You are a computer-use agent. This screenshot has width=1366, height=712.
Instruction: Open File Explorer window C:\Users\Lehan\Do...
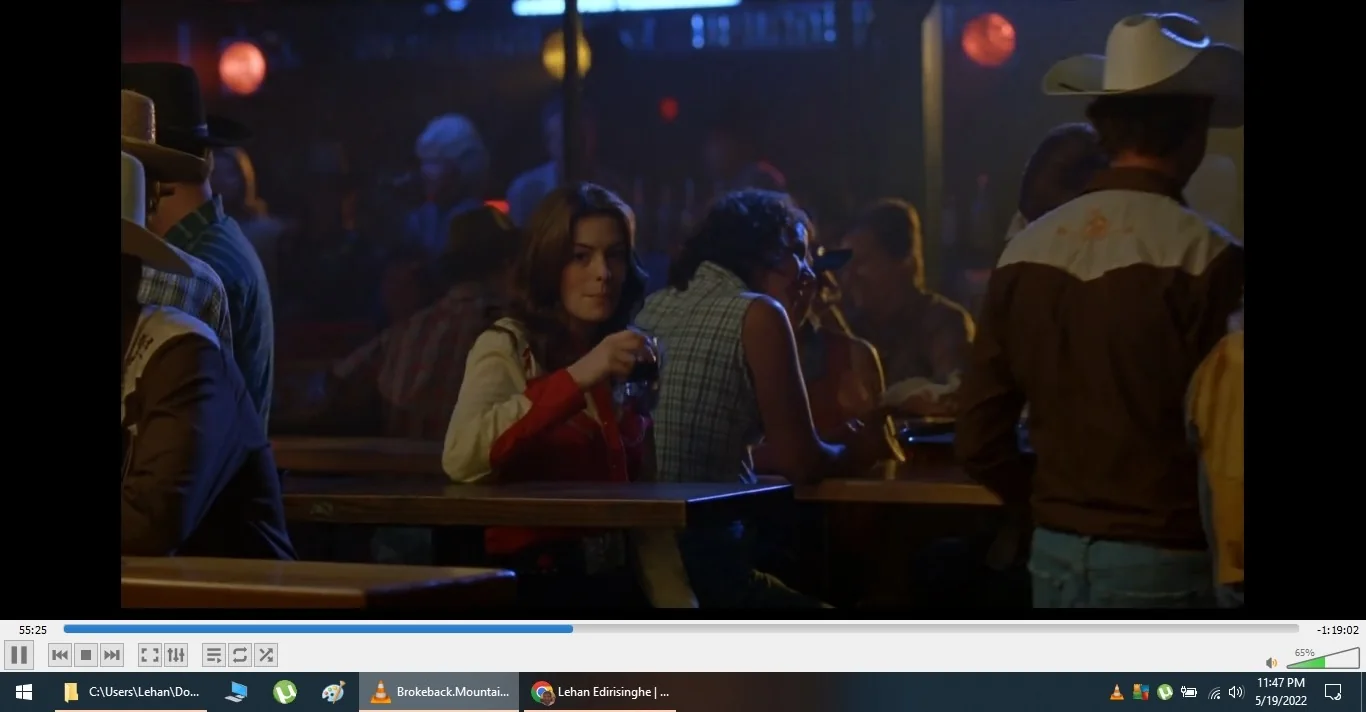tap(132, 692)
